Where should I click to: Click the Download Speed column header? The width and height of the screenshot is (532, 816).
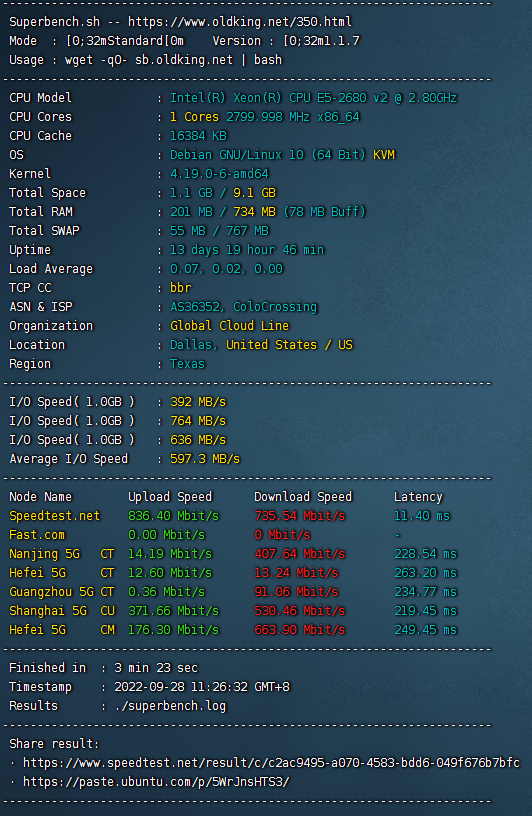tap(303, 496)
